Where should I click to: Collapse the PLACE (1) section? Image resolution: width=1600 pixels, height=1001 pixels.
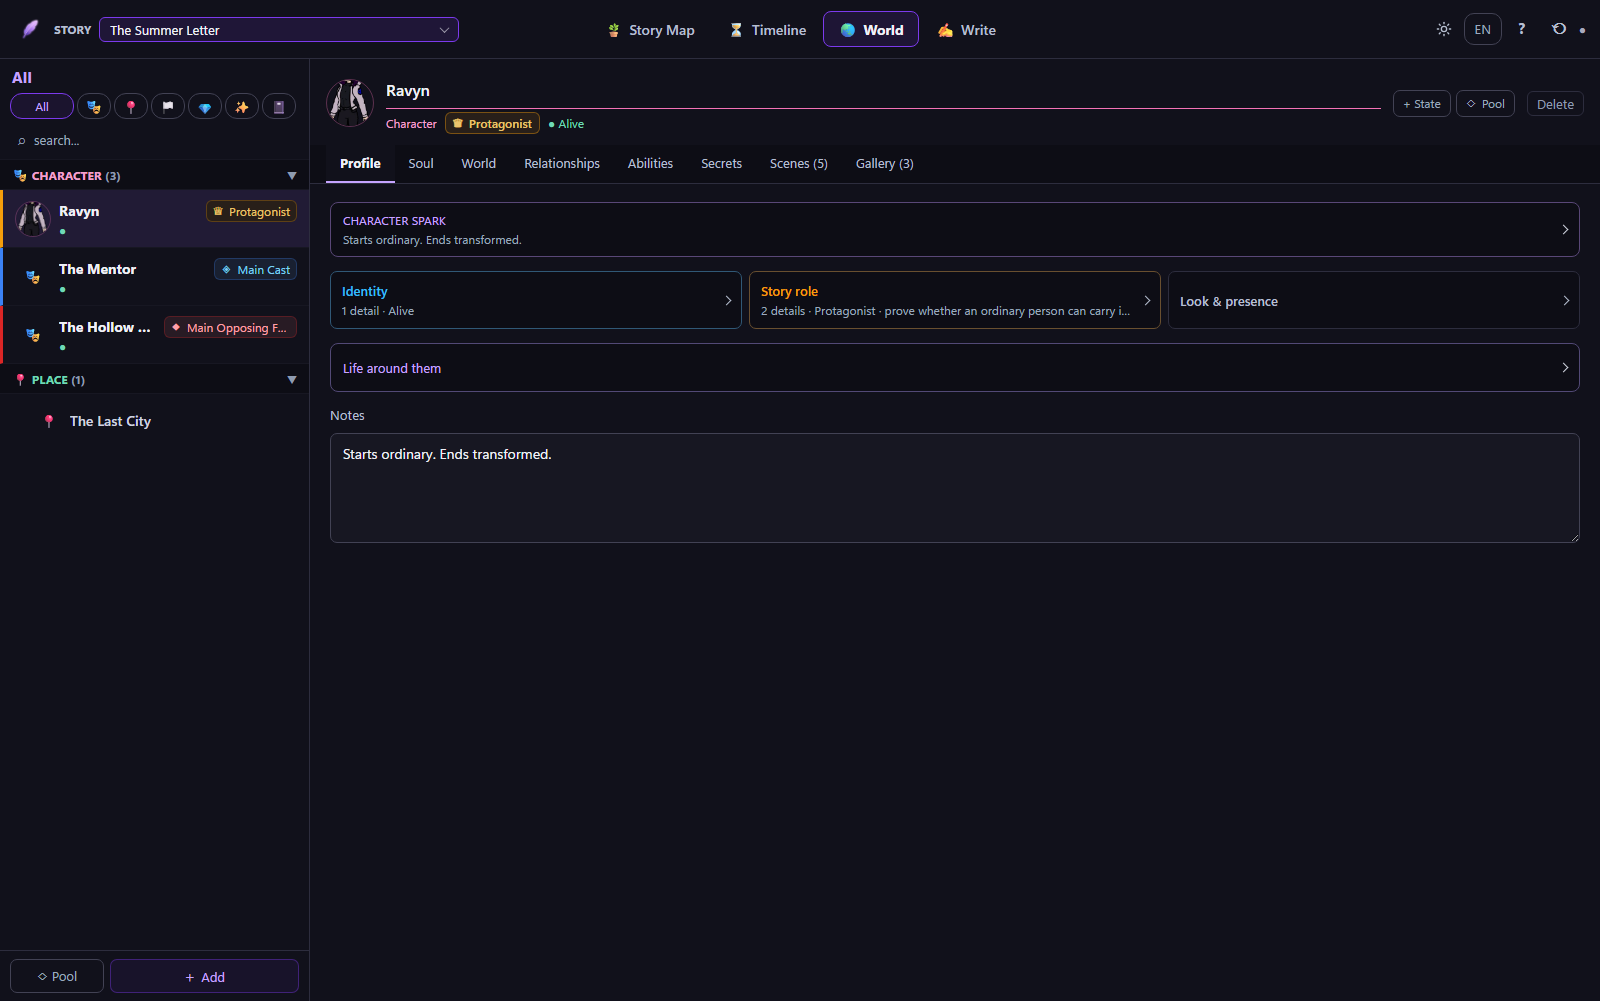click(292, 380)
